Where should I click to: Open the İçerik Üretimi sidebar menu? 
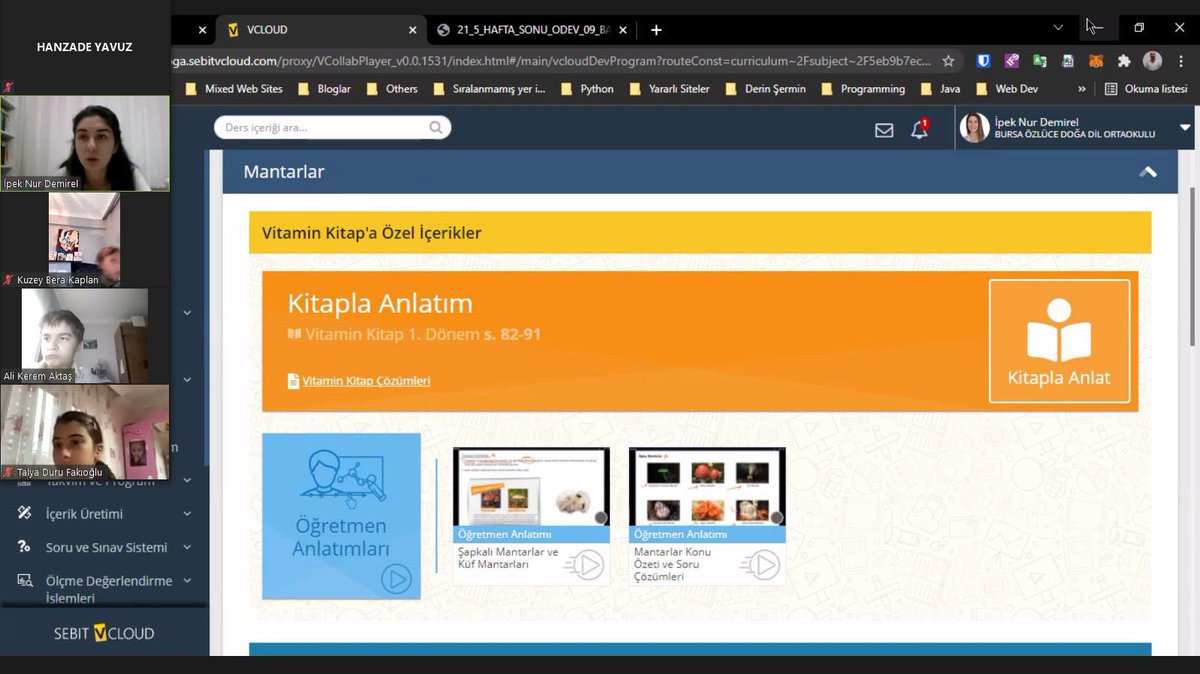point(104,514)
